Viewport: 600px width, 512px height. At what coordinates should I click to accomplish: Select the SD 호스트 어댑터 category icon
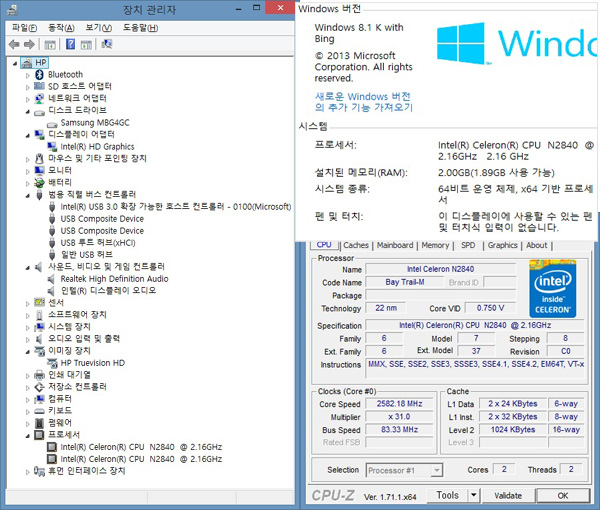coord(39,86)
